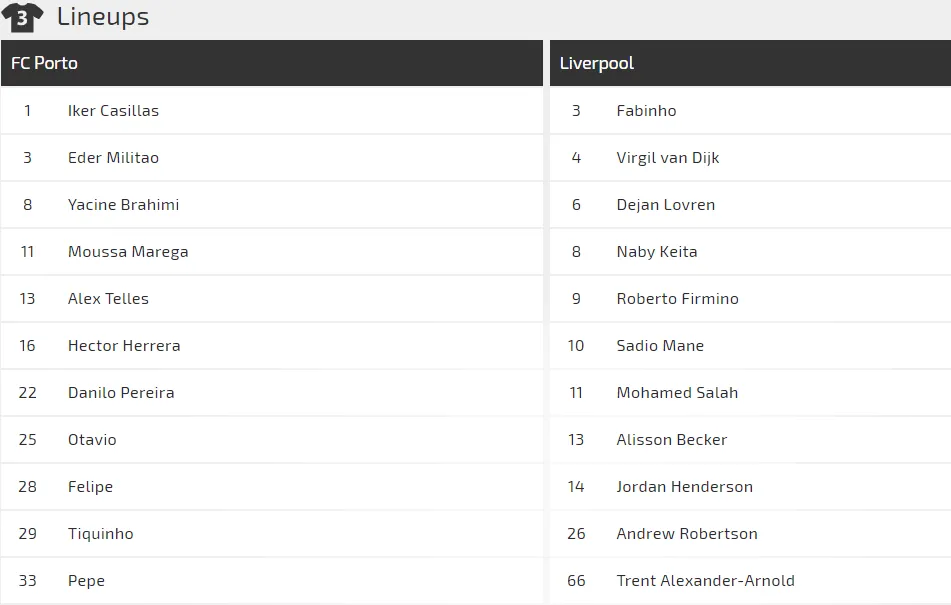Viewport: 951px width, 605px height.
Task: Open Roberto Firmino's profile
Action: pos(677,299)
